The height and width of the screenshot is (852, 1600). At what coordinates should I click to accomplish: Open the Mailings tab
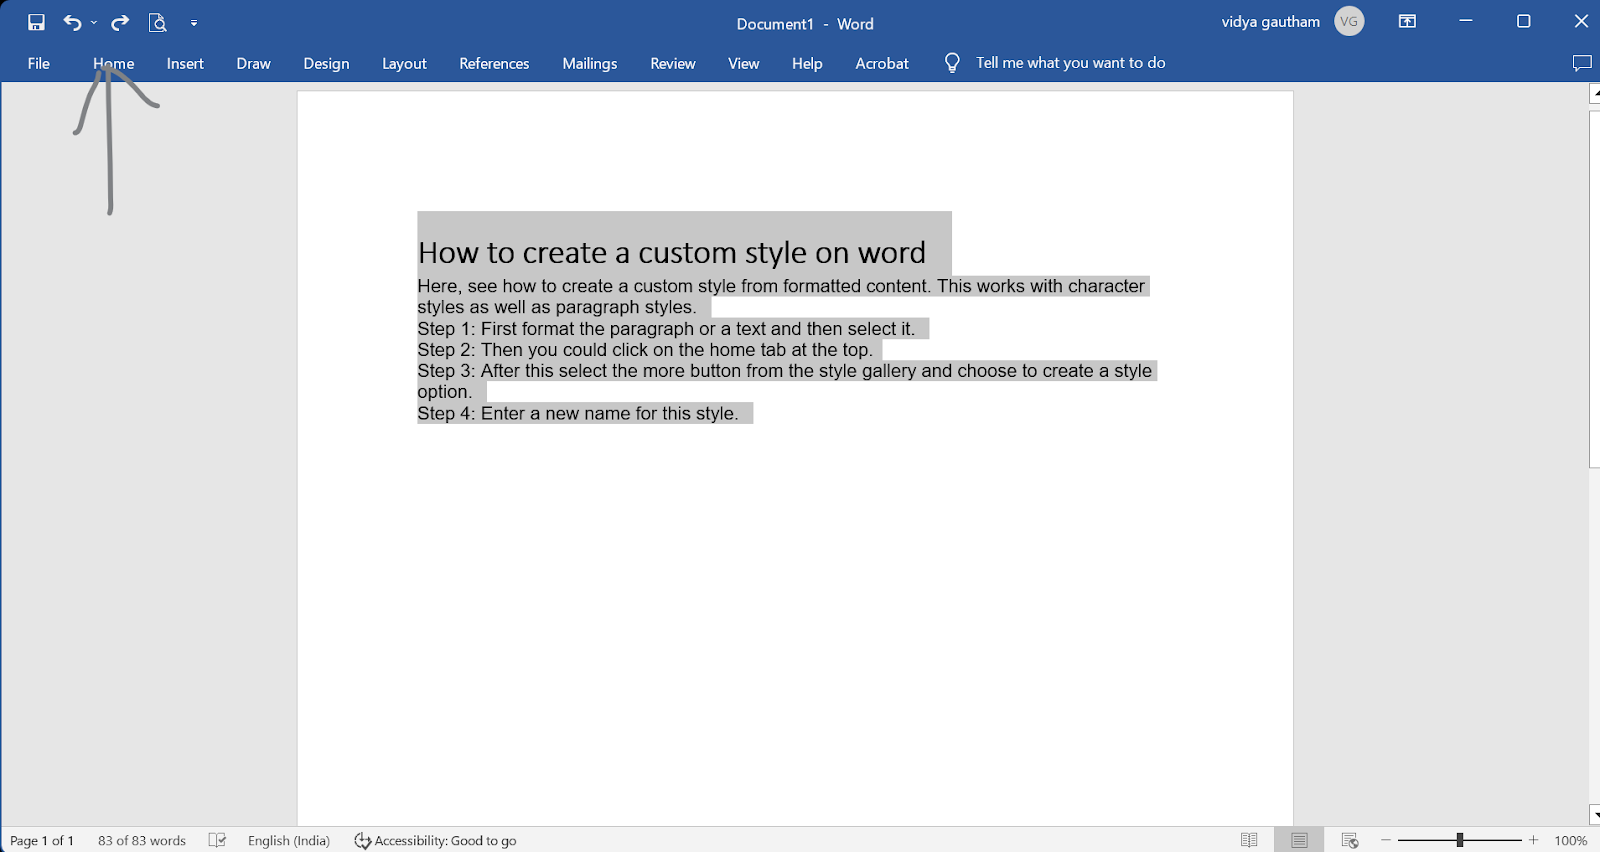tap(590, 63)
